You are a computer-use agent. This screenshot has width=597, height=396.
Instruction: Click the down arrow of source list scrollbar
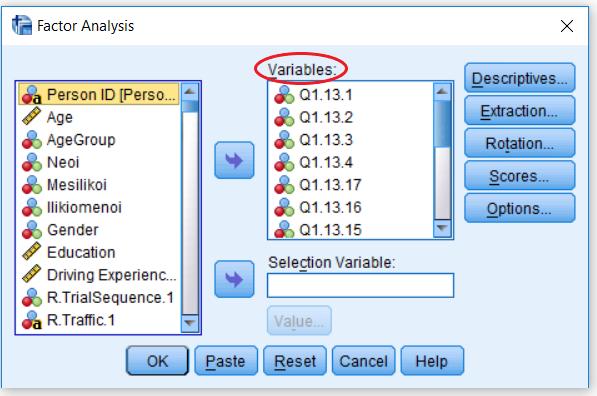[x=190, y=323]
